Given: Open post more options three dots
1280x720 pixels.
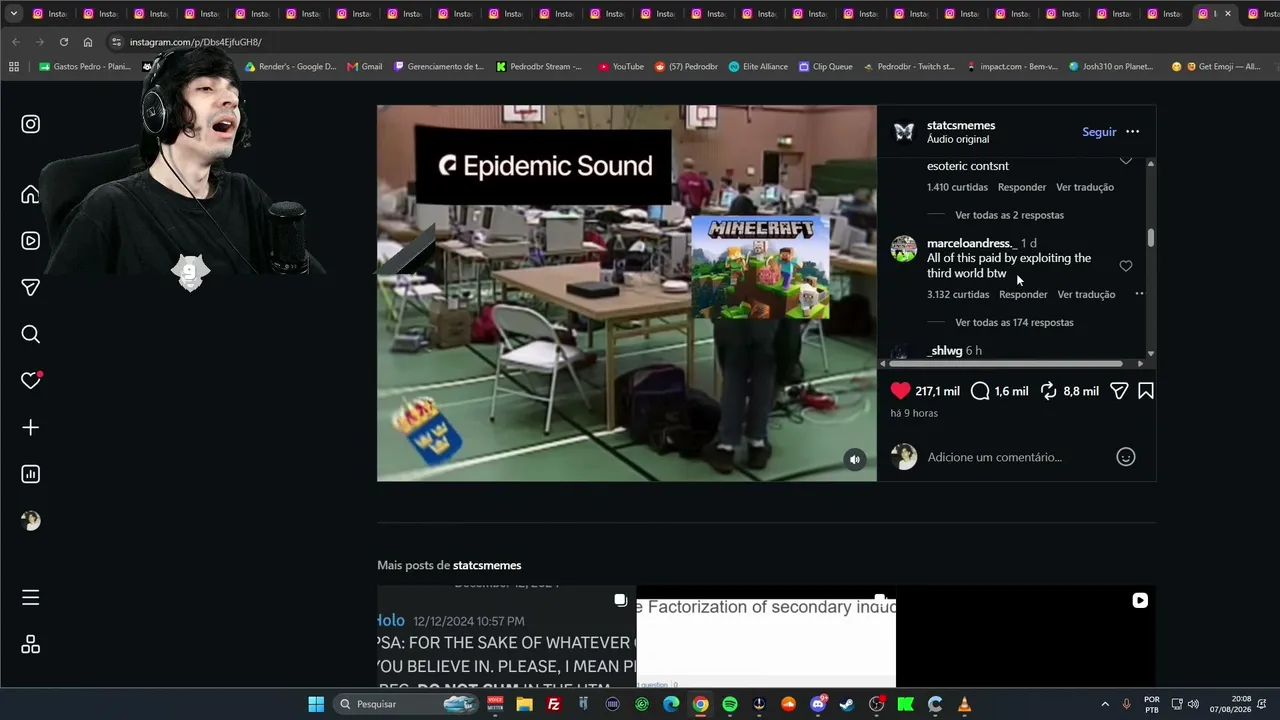Looking at the screenshot, I should (1133, 132).
